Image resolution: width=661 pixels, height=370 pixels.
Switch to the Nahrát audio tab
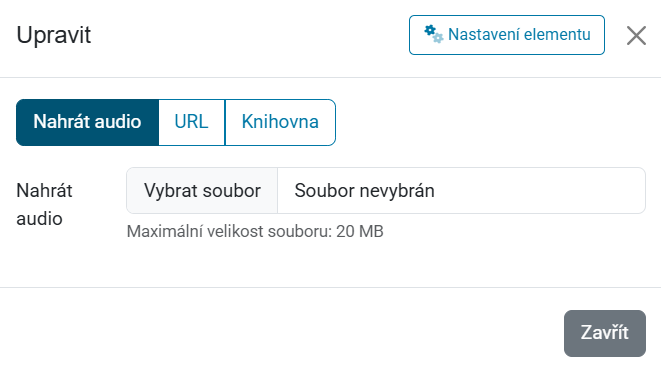tap(87, 123)
